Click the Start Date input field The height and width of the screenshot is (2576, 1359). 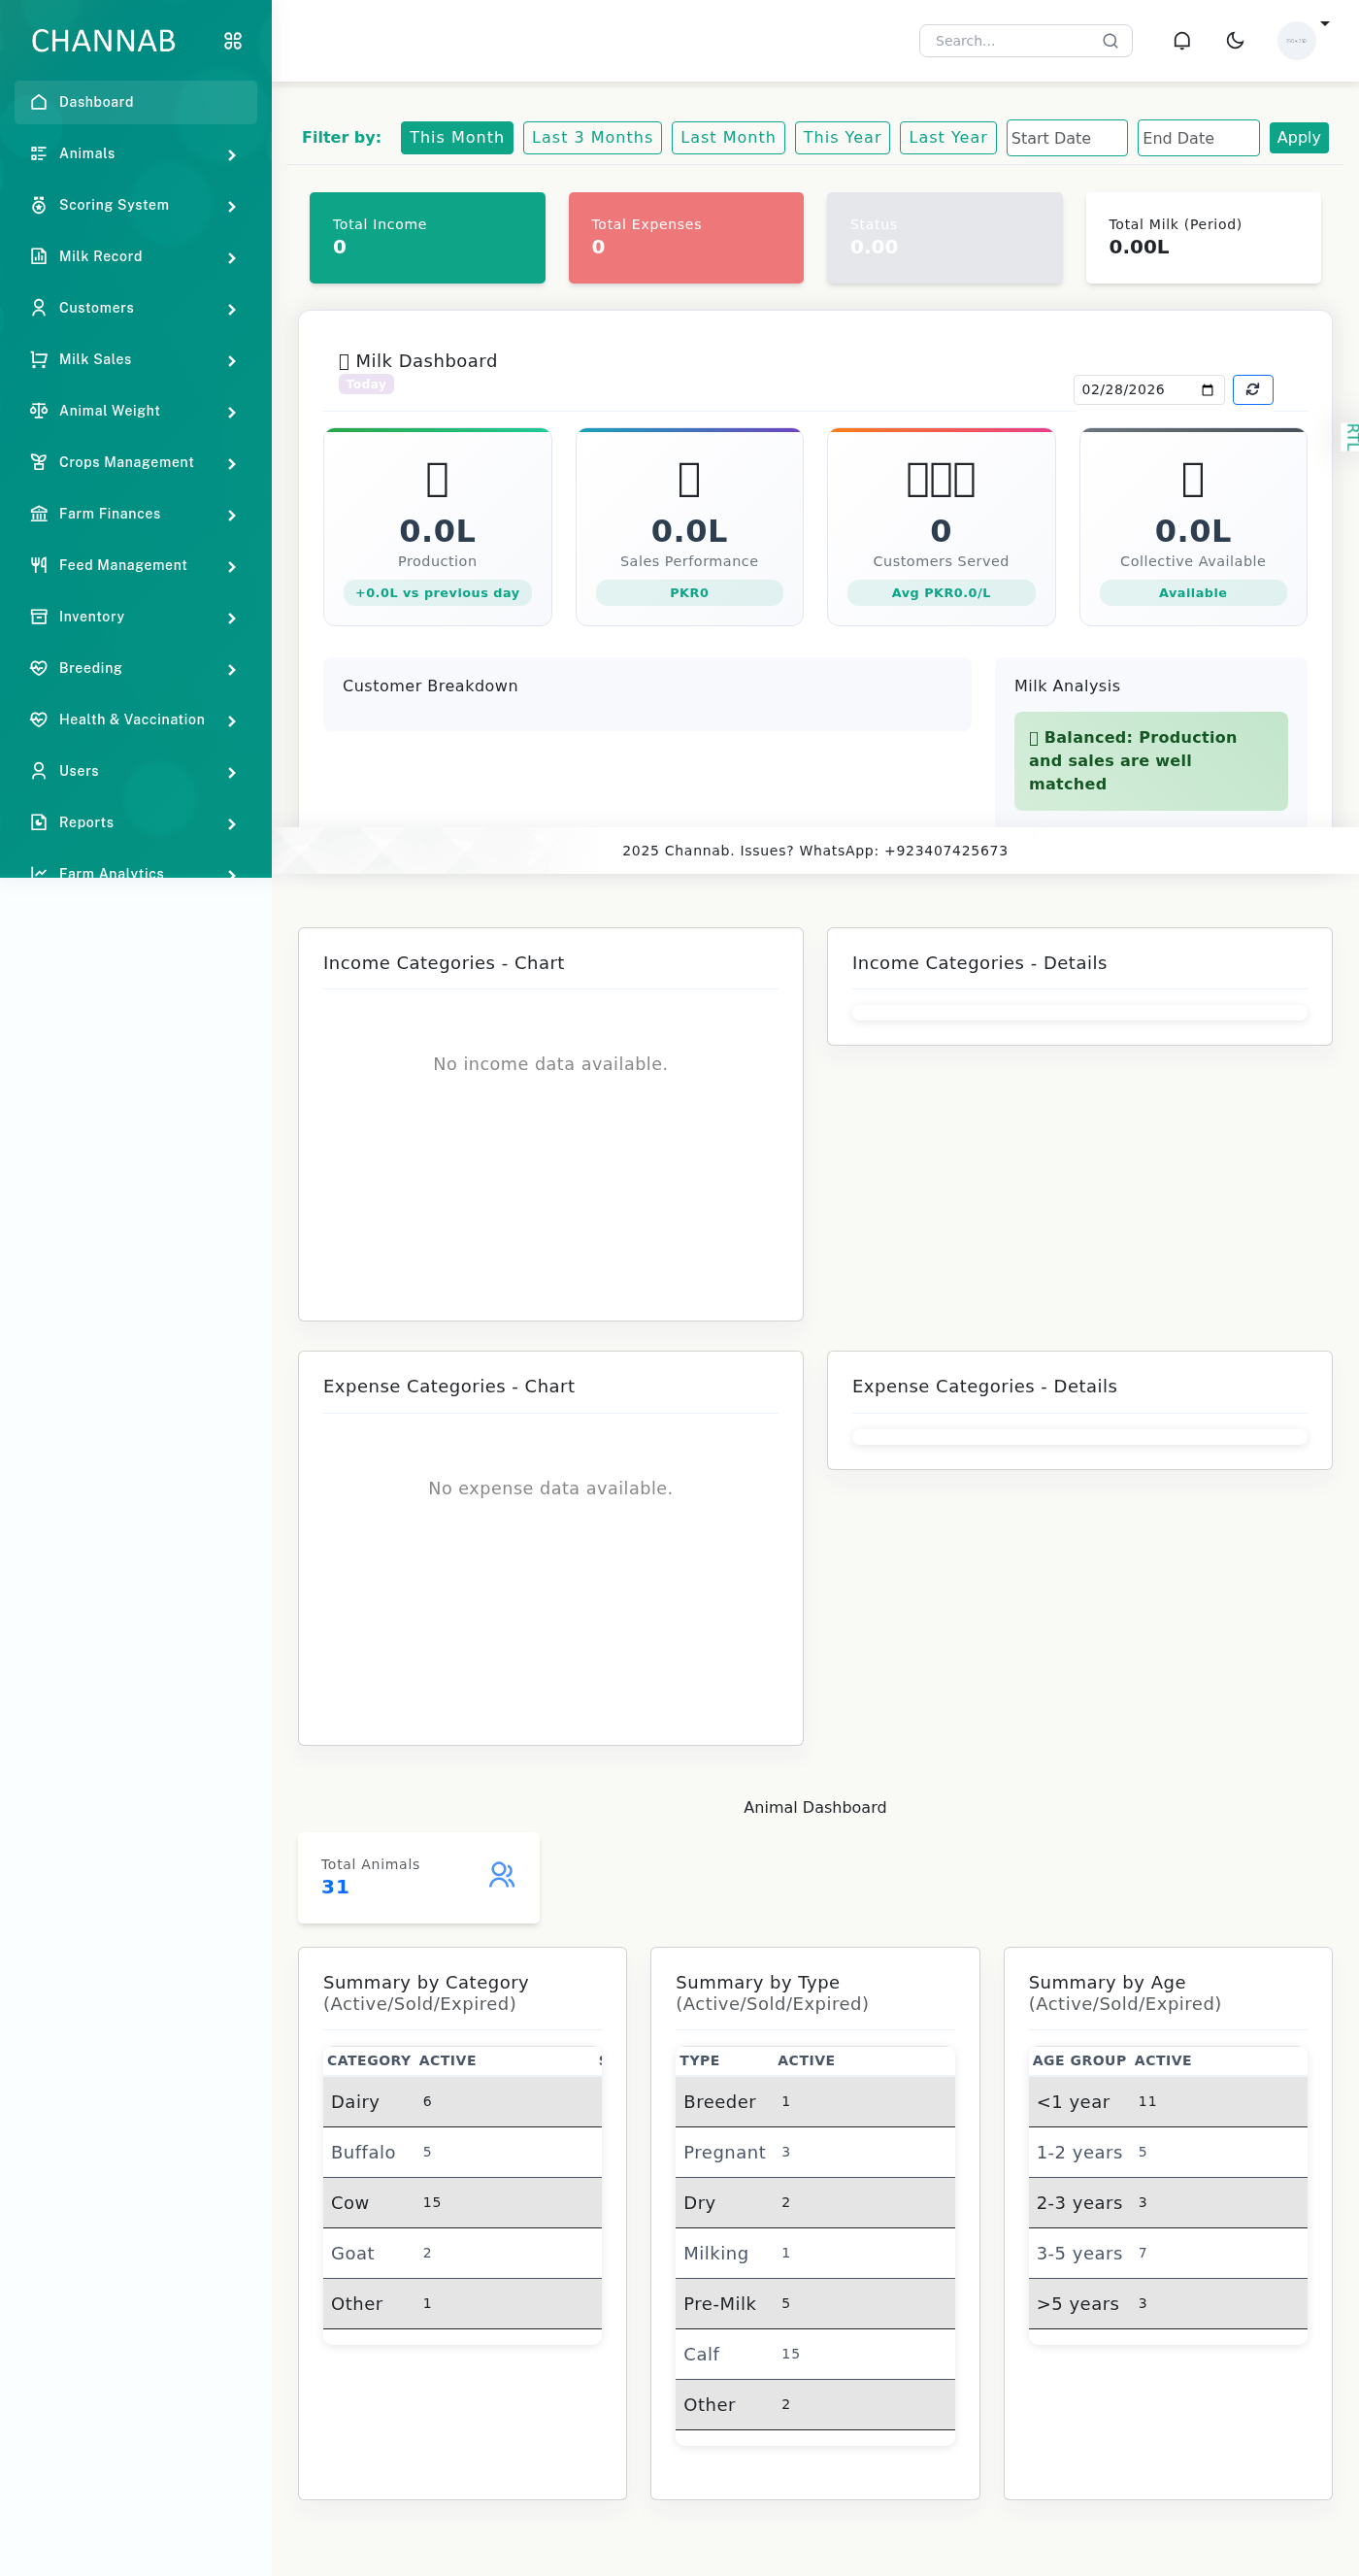[1065, 138]
